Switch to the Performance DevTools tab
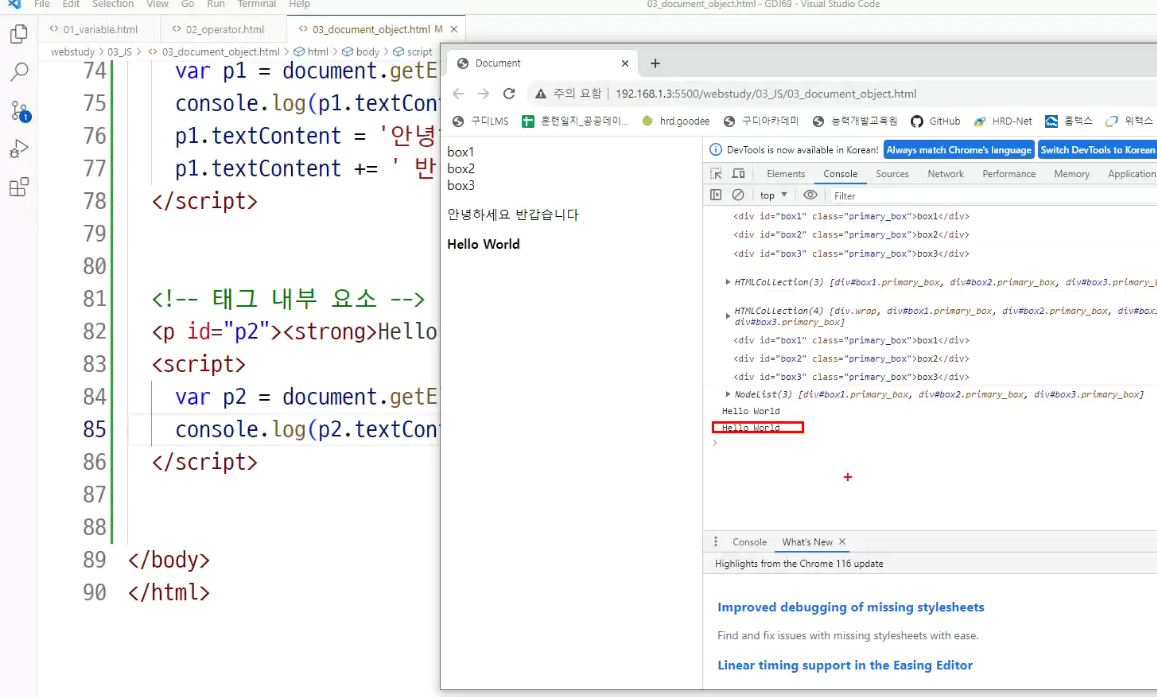Screen dimensions: 1157x697 pyautogui.click(x=1009, y=173)
